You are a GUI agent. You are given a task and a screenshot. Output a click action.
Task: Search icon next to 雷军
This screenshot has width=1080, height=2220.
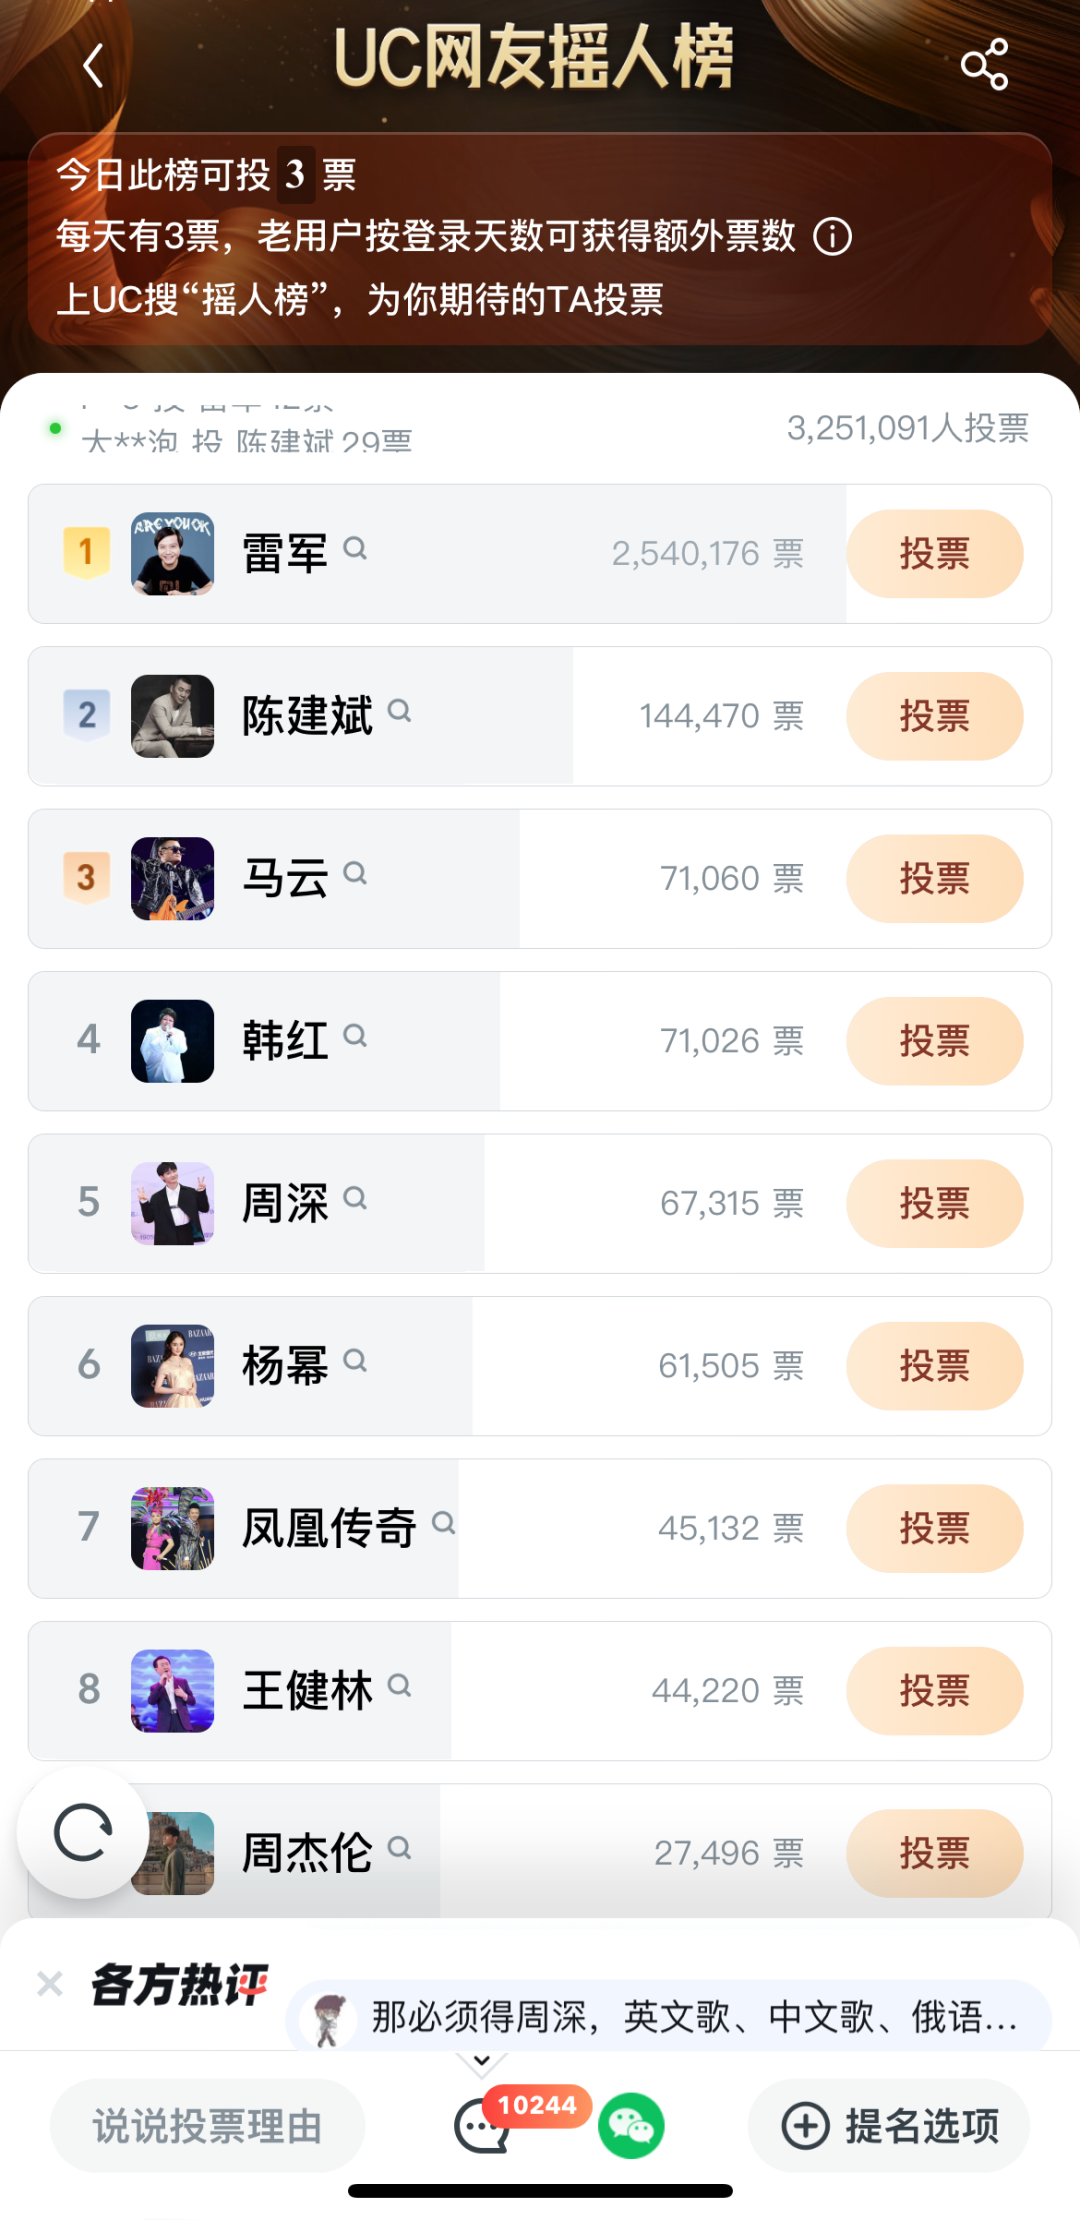point(355,548)
